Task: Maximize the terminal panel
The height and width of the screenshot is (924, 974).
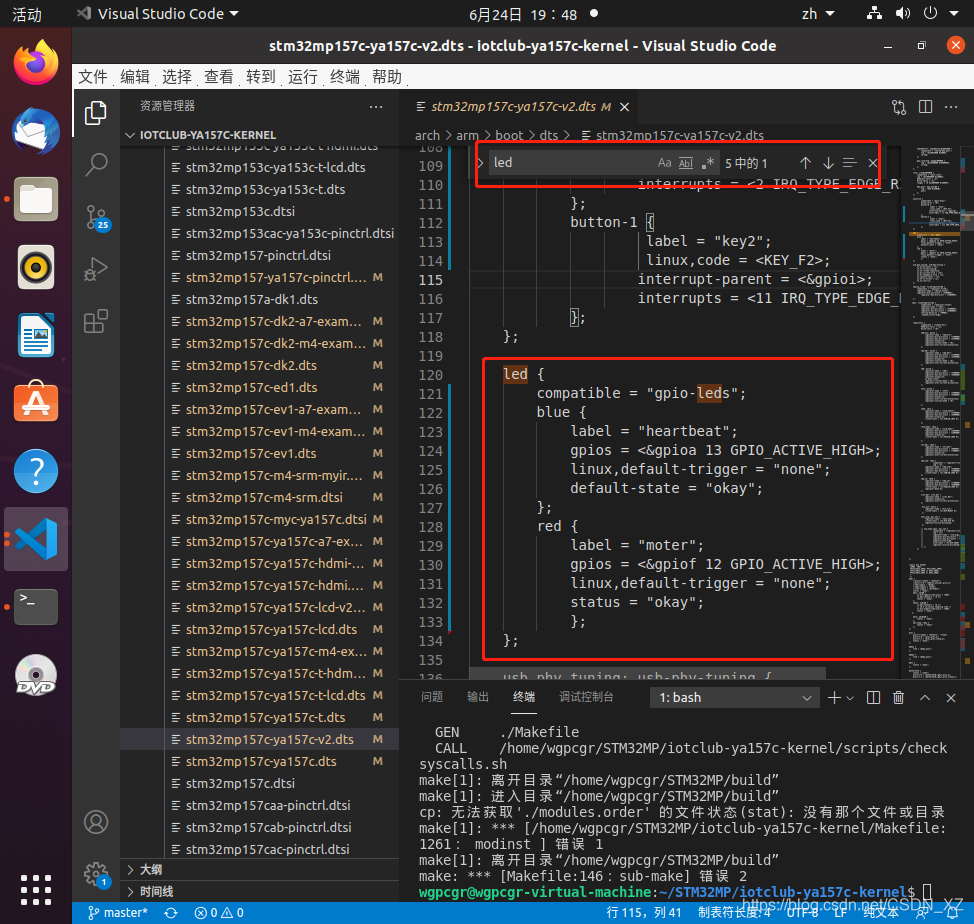Action: 924,697
